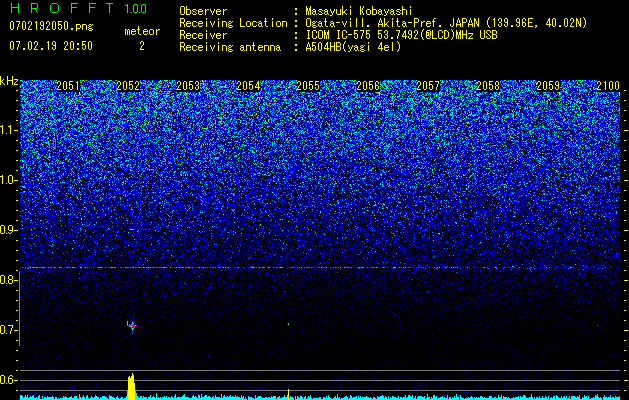Click the 2053 time marker
The width and height of the screenshot is (629, 400).
tap(188, 86)
